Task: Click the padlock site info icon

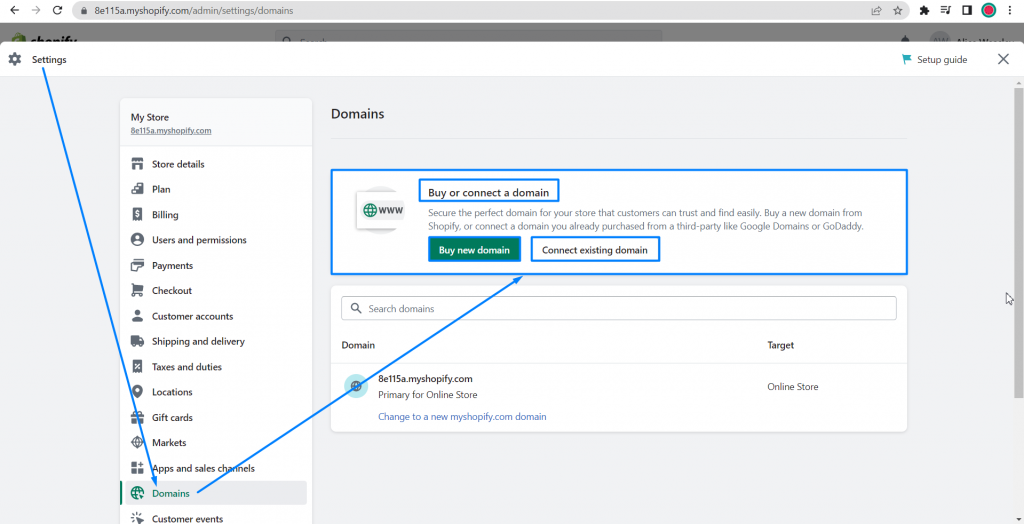Action: [x=83, y=11]
